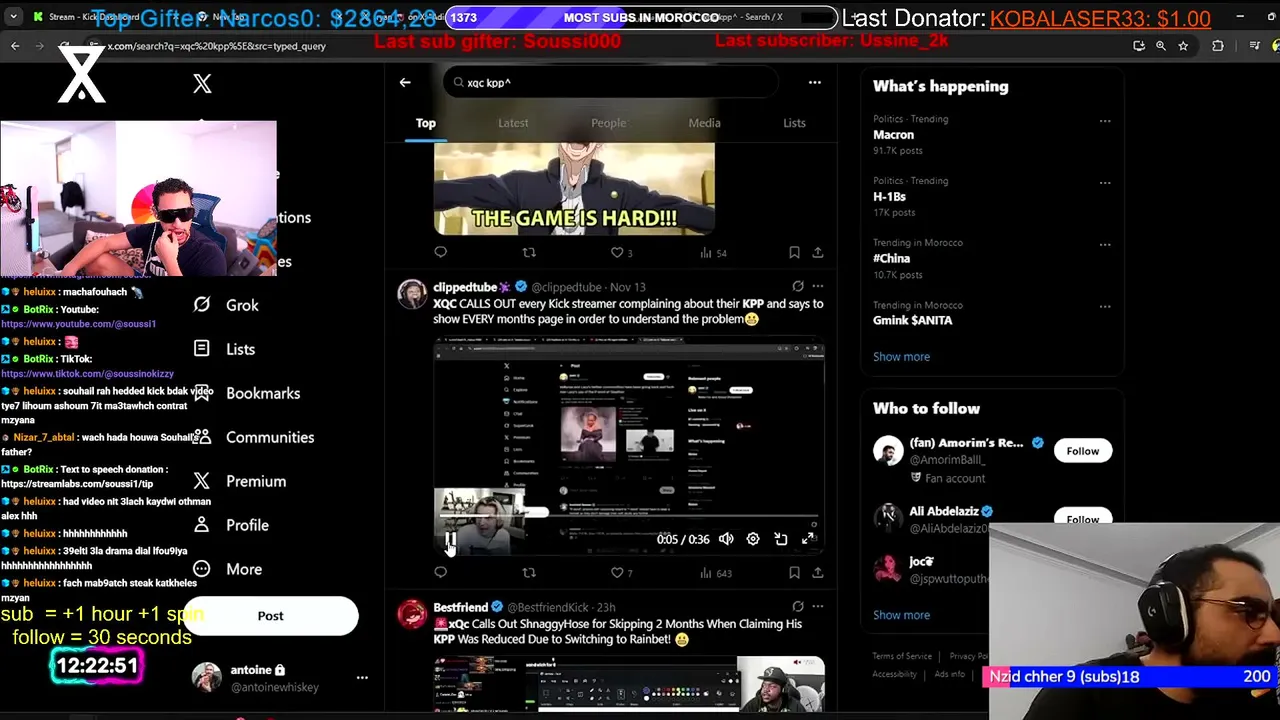Switch to the Lists search tab
Screen dimensions: 1280x720
pyautogui.click(x=794, y=123)
